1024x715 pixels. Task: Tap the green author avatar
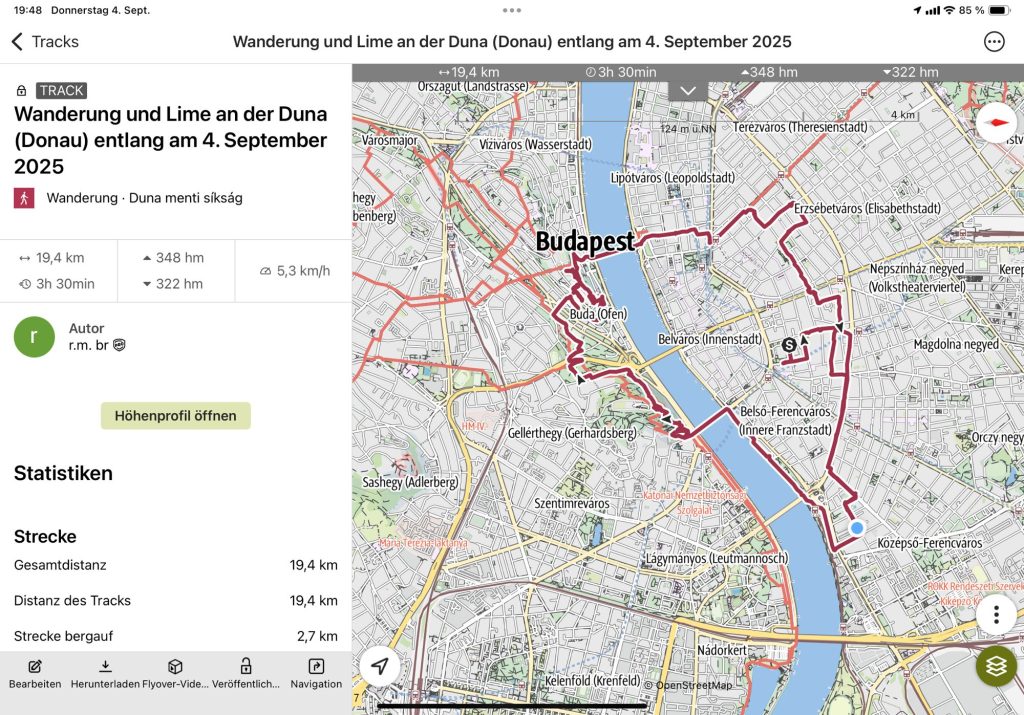35,337
